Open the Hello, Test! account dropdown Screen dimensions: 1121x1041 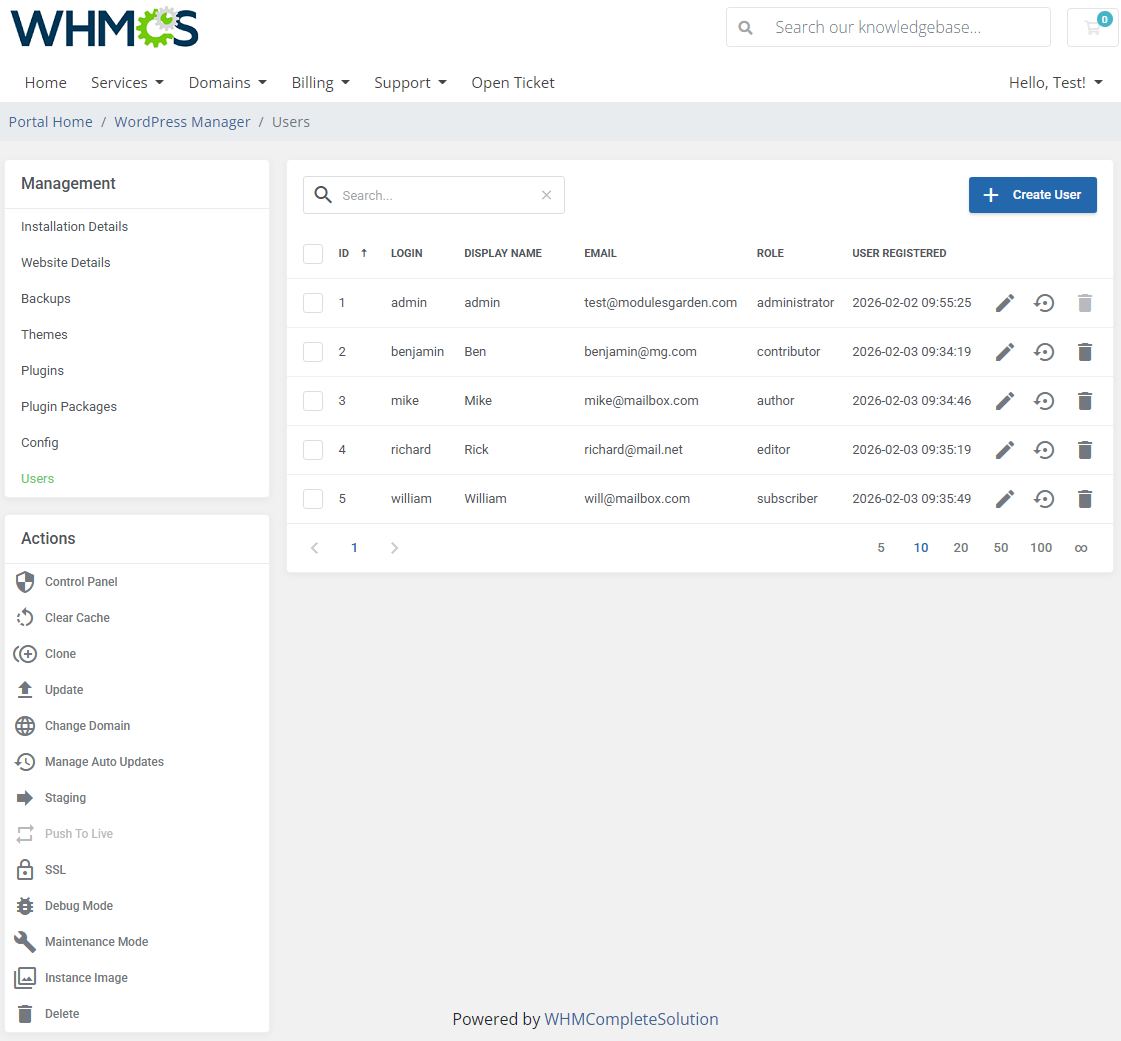1055,82
